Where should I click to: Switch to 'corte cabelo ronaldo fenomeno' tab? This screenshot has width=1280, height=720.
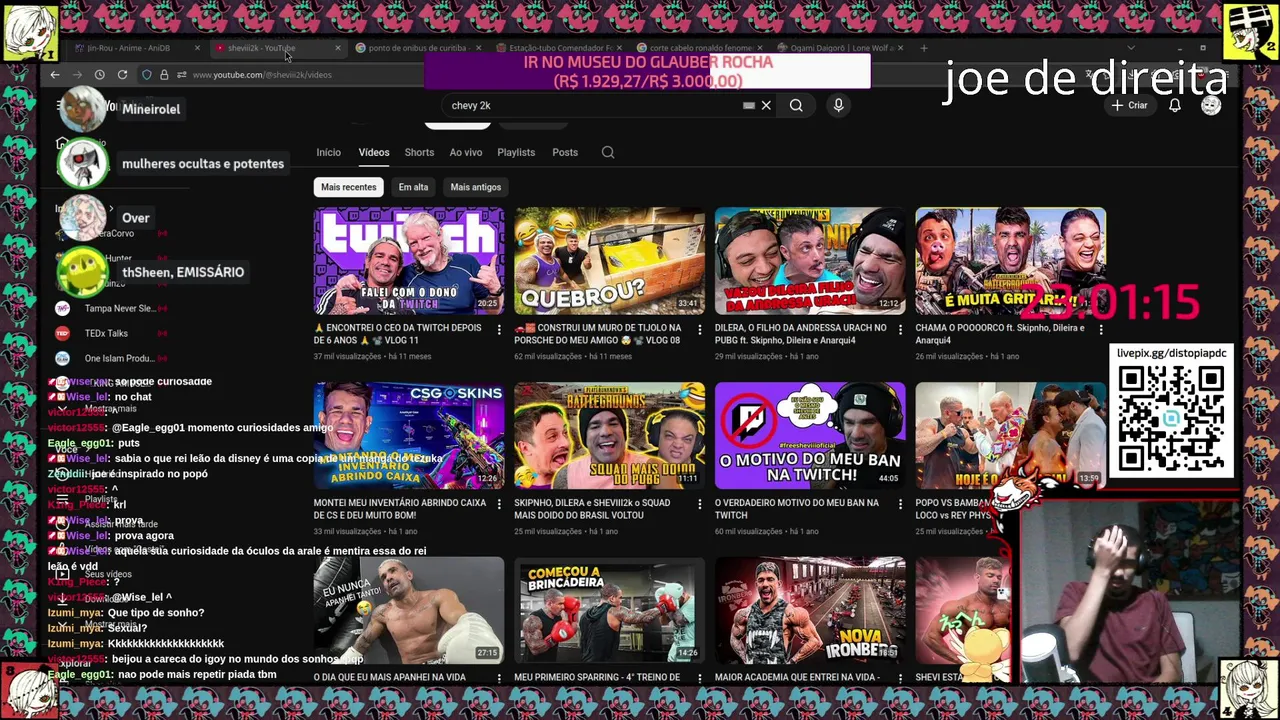pos(700,48)
